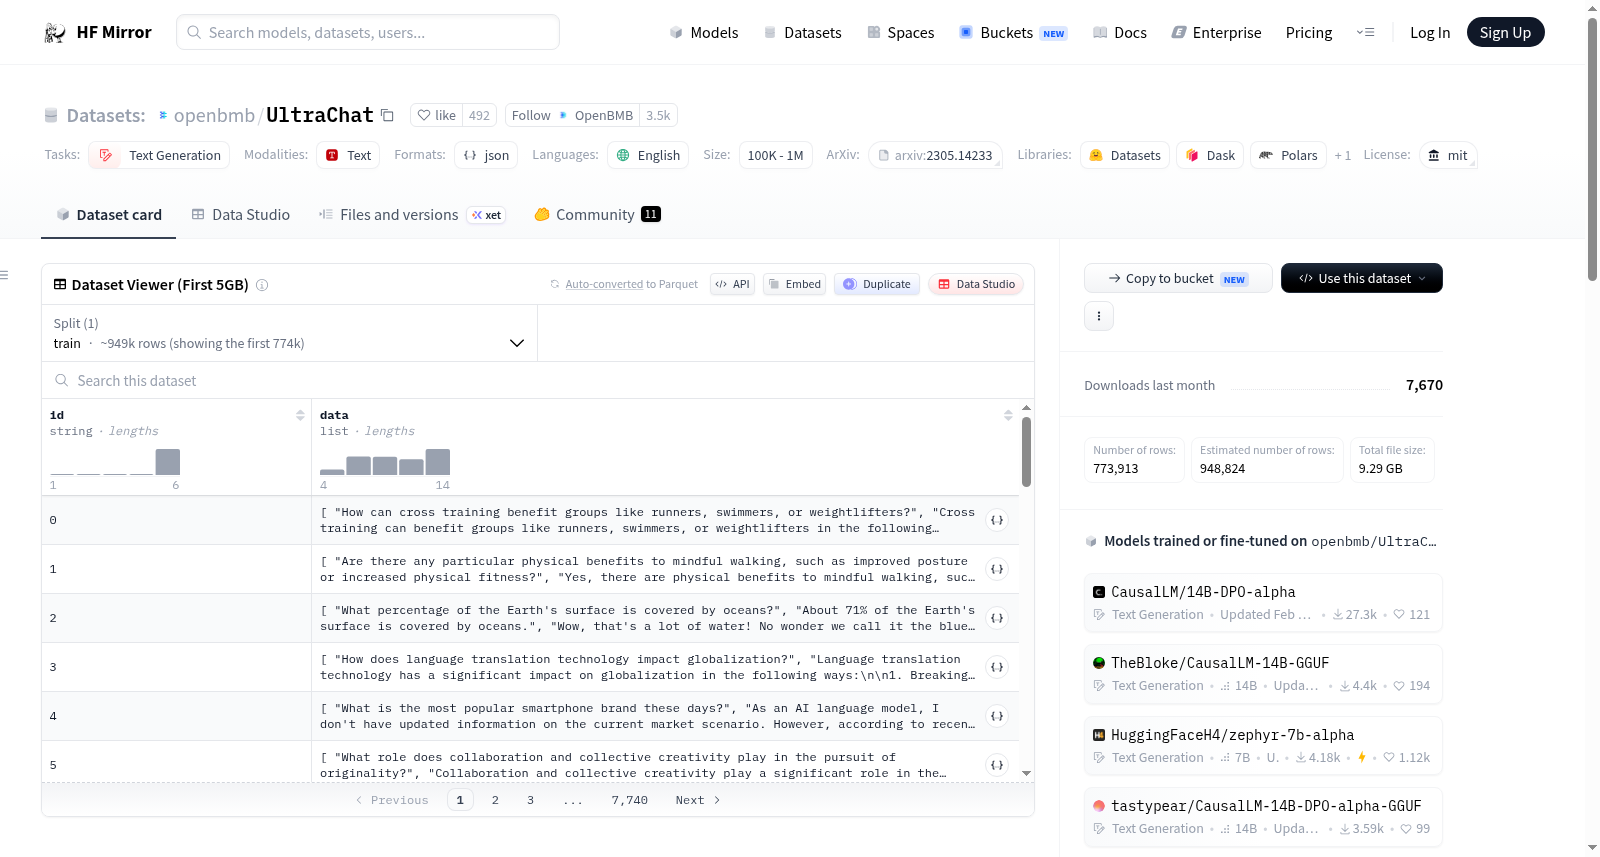
Task: Focus the Search this dataset field
Action: pyautogui.click(x=538, y=381)
